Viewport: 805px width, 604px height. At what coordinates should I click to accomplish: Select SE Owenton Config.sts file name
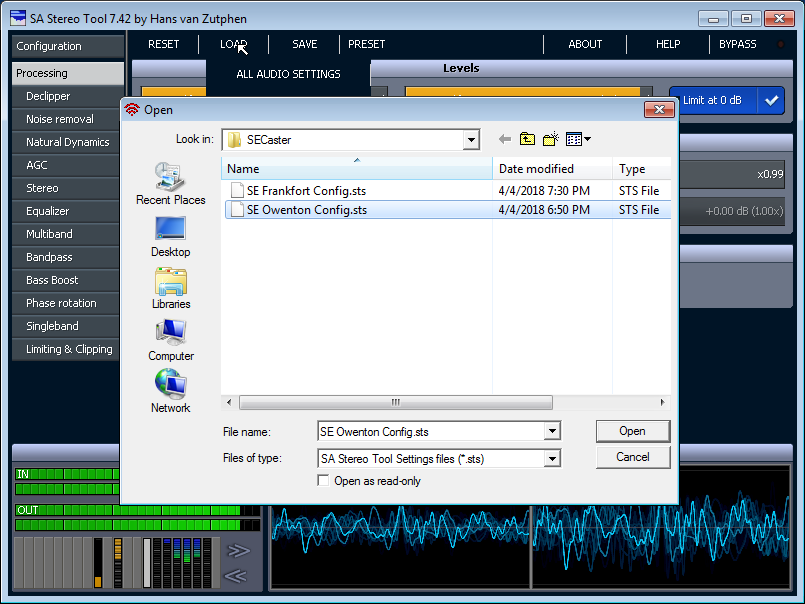click(x=306, y=210)
